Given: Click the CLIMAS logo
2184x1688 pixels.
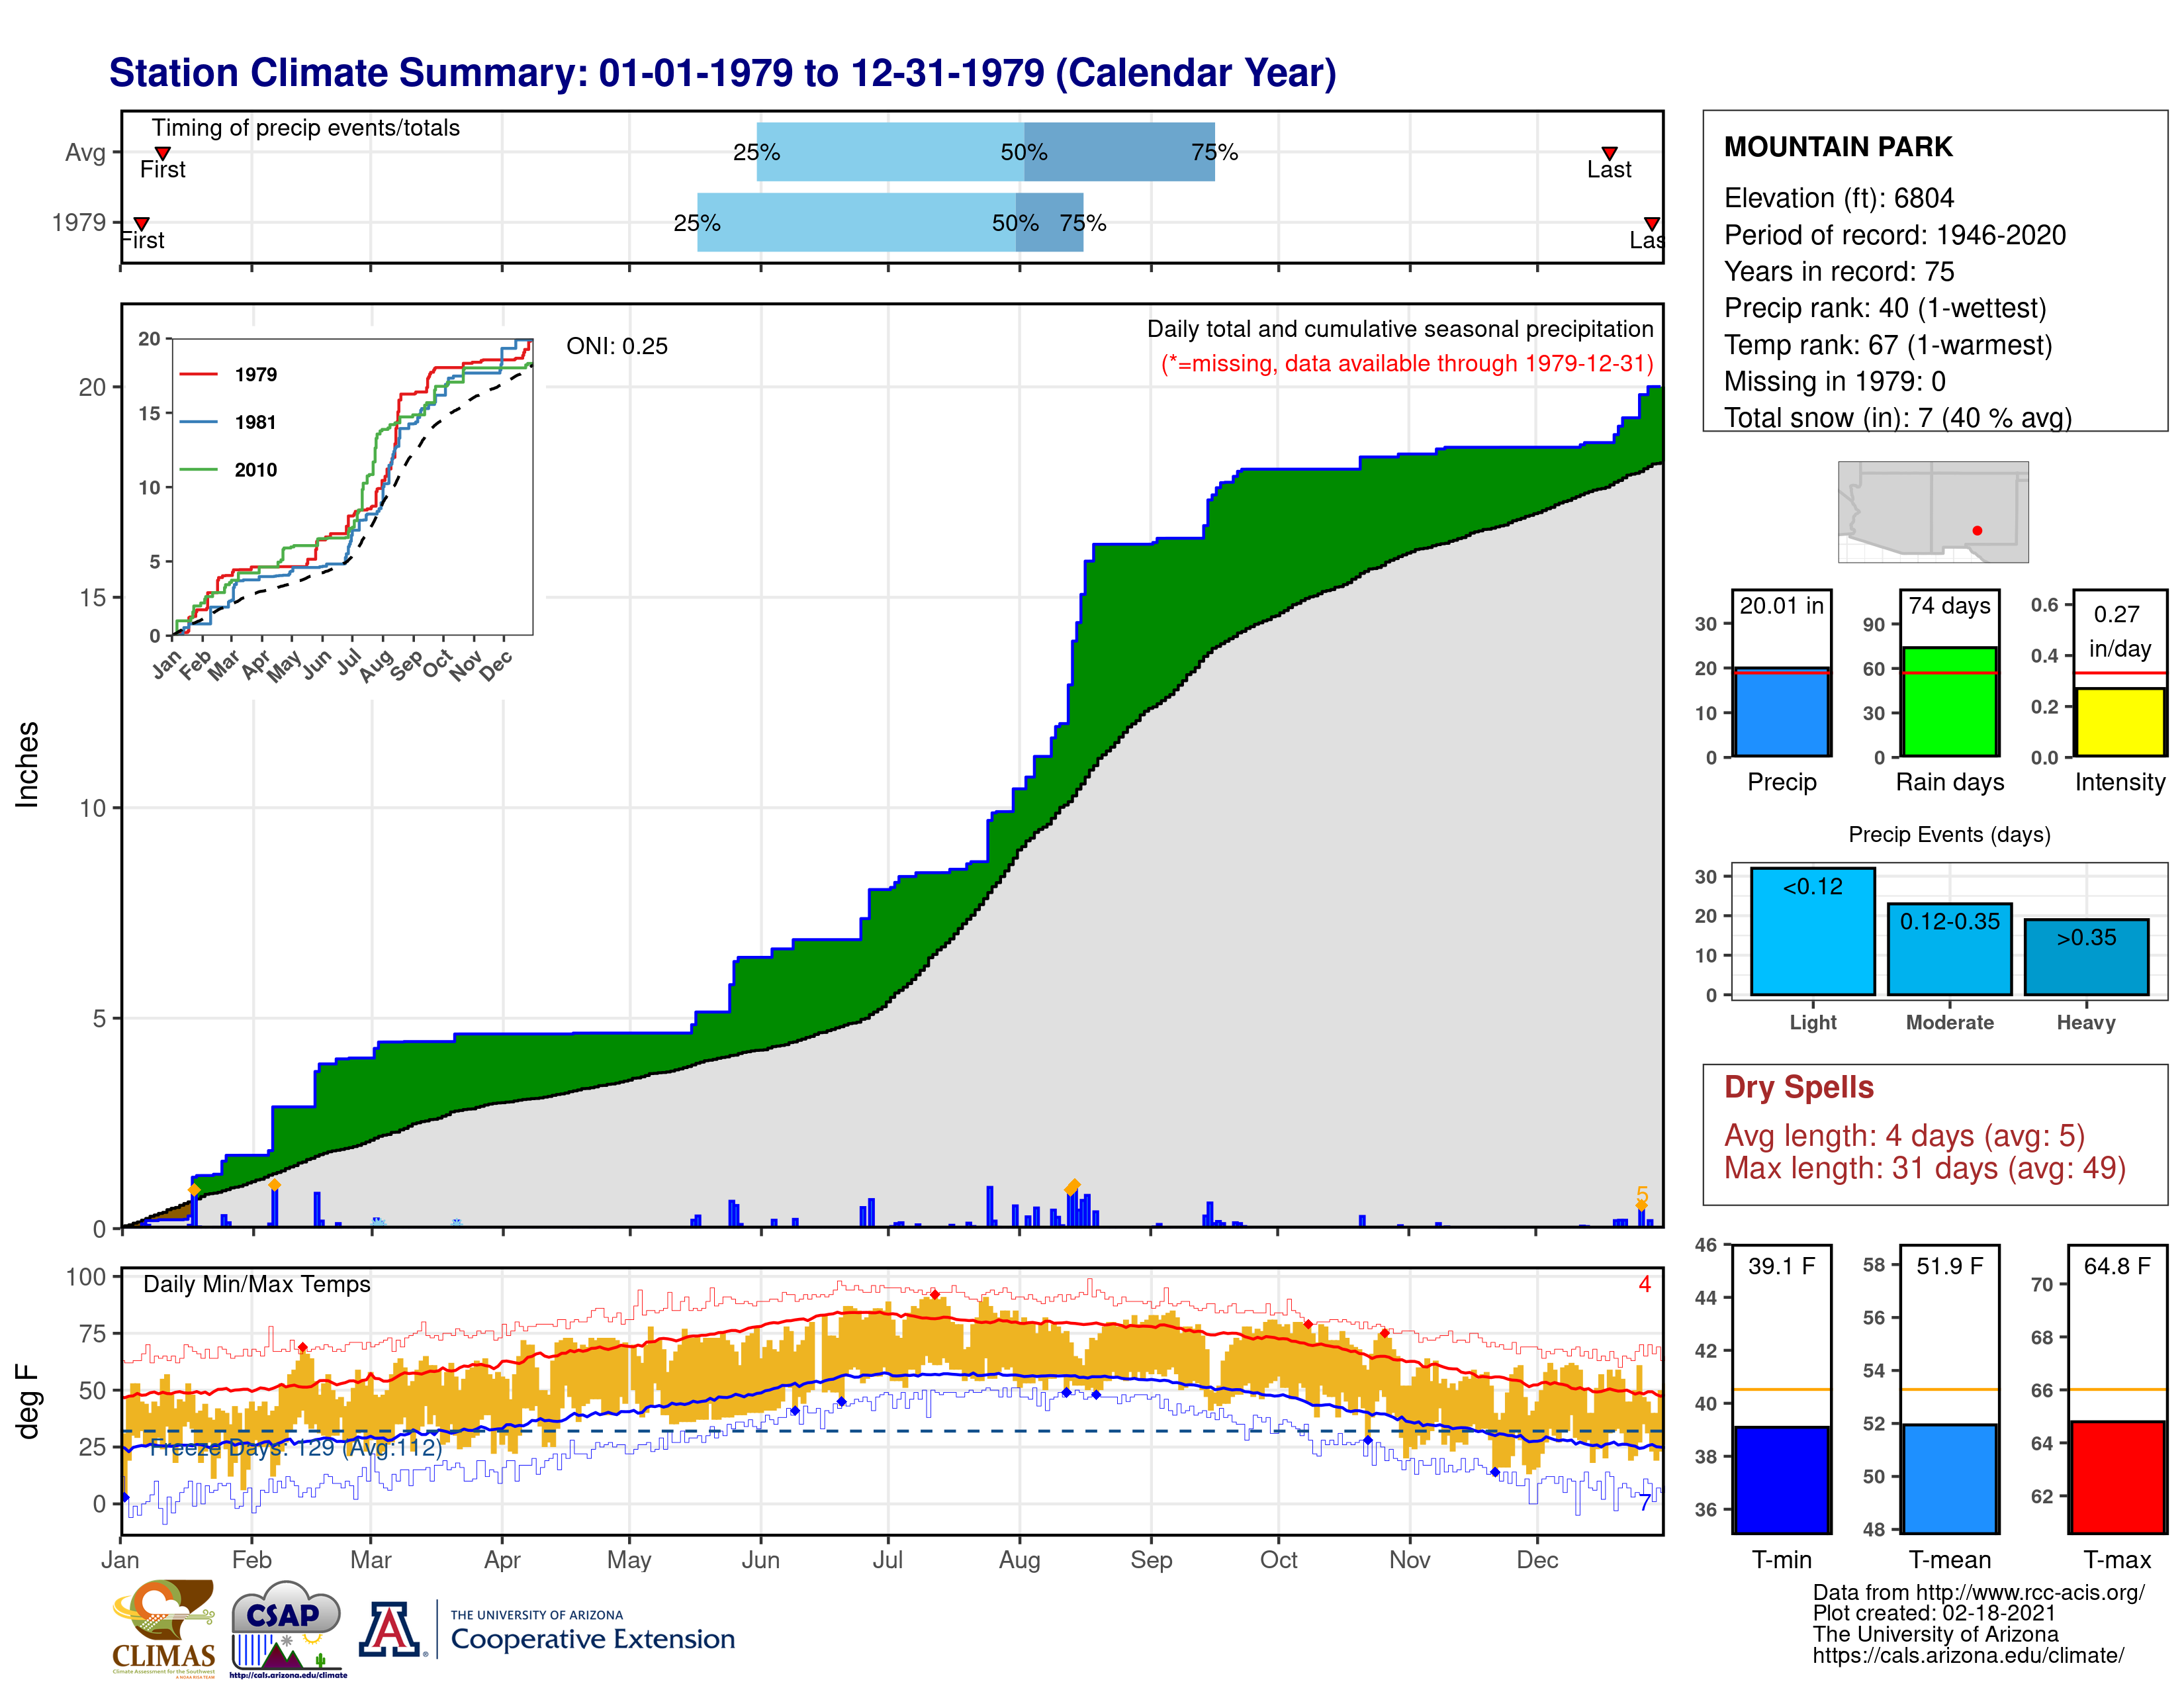Looking at the screenshot, I should 164,1628.
